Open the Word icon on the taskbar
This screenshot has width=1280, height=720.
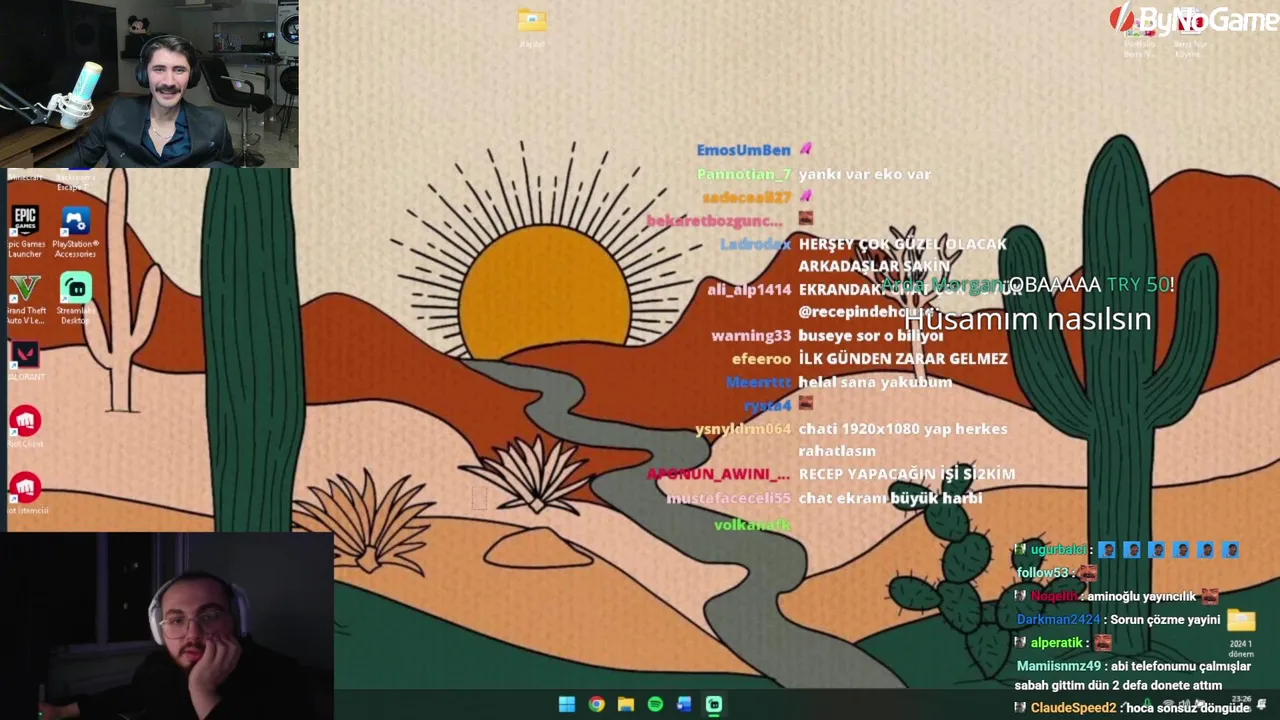point(684,704)
